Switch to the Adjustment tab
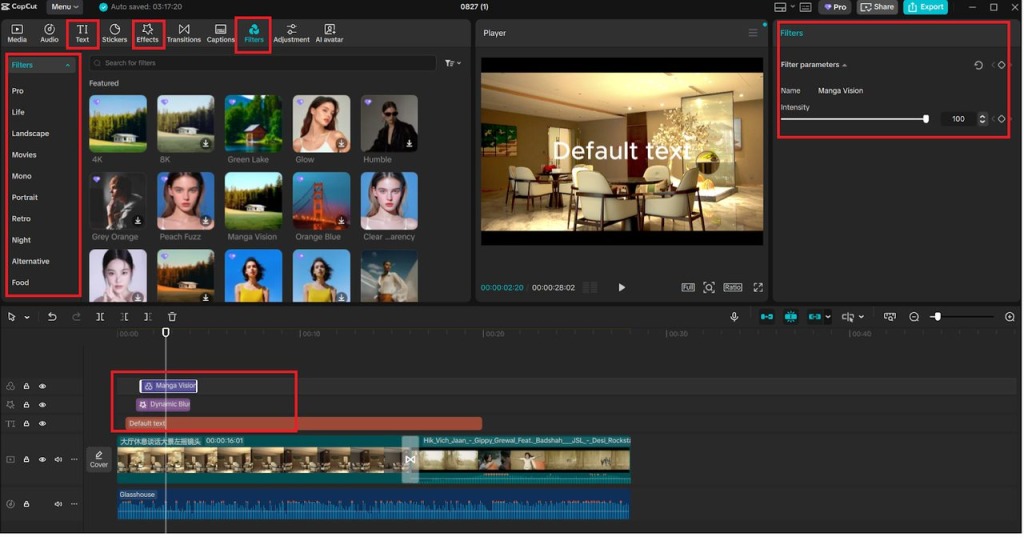Screen dimensions: 1024x541 point(291,33)
